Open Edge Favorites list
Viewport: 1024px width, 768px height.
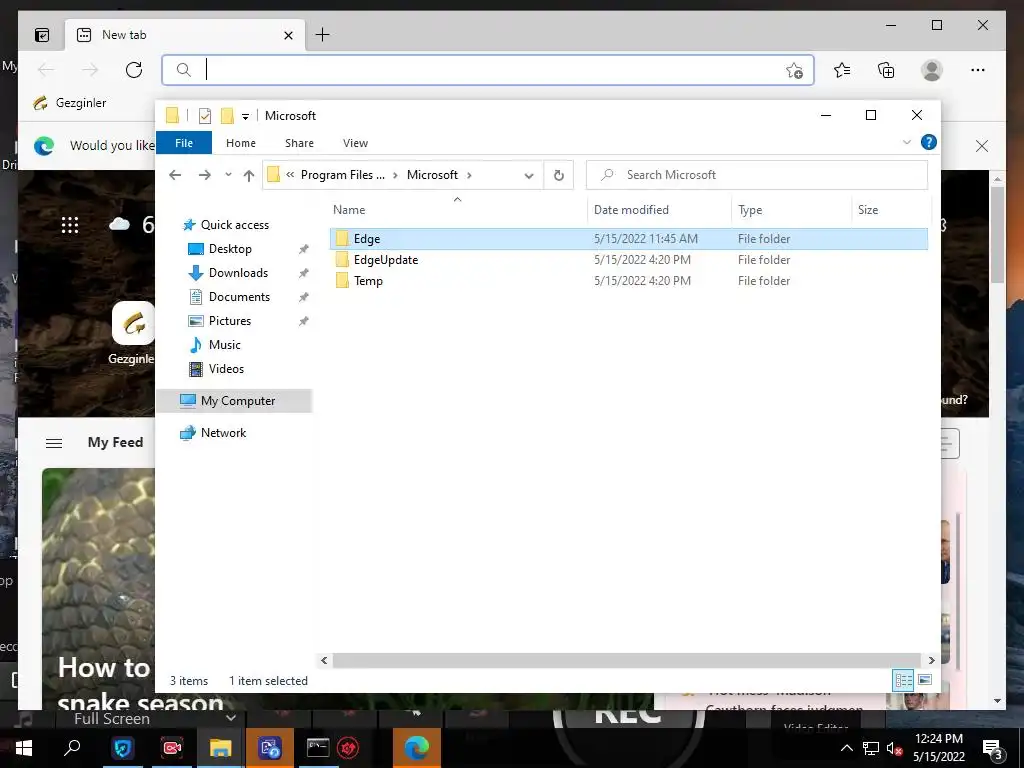click(842, 70)
